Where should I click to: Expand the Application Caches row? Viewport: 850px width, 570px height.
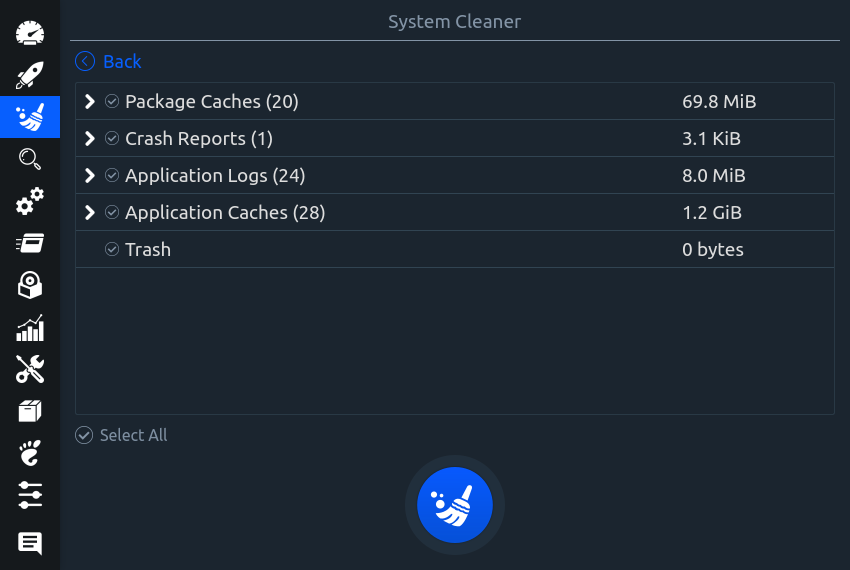tap(90, 213)
